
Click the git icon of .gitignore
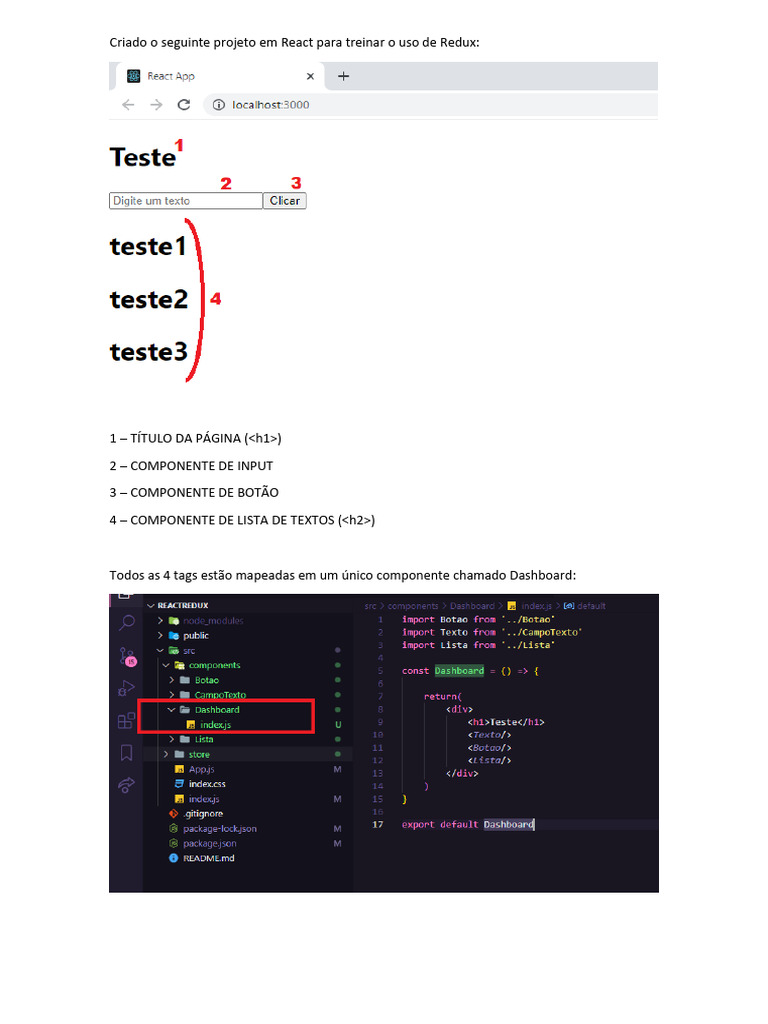coord(173,814)
